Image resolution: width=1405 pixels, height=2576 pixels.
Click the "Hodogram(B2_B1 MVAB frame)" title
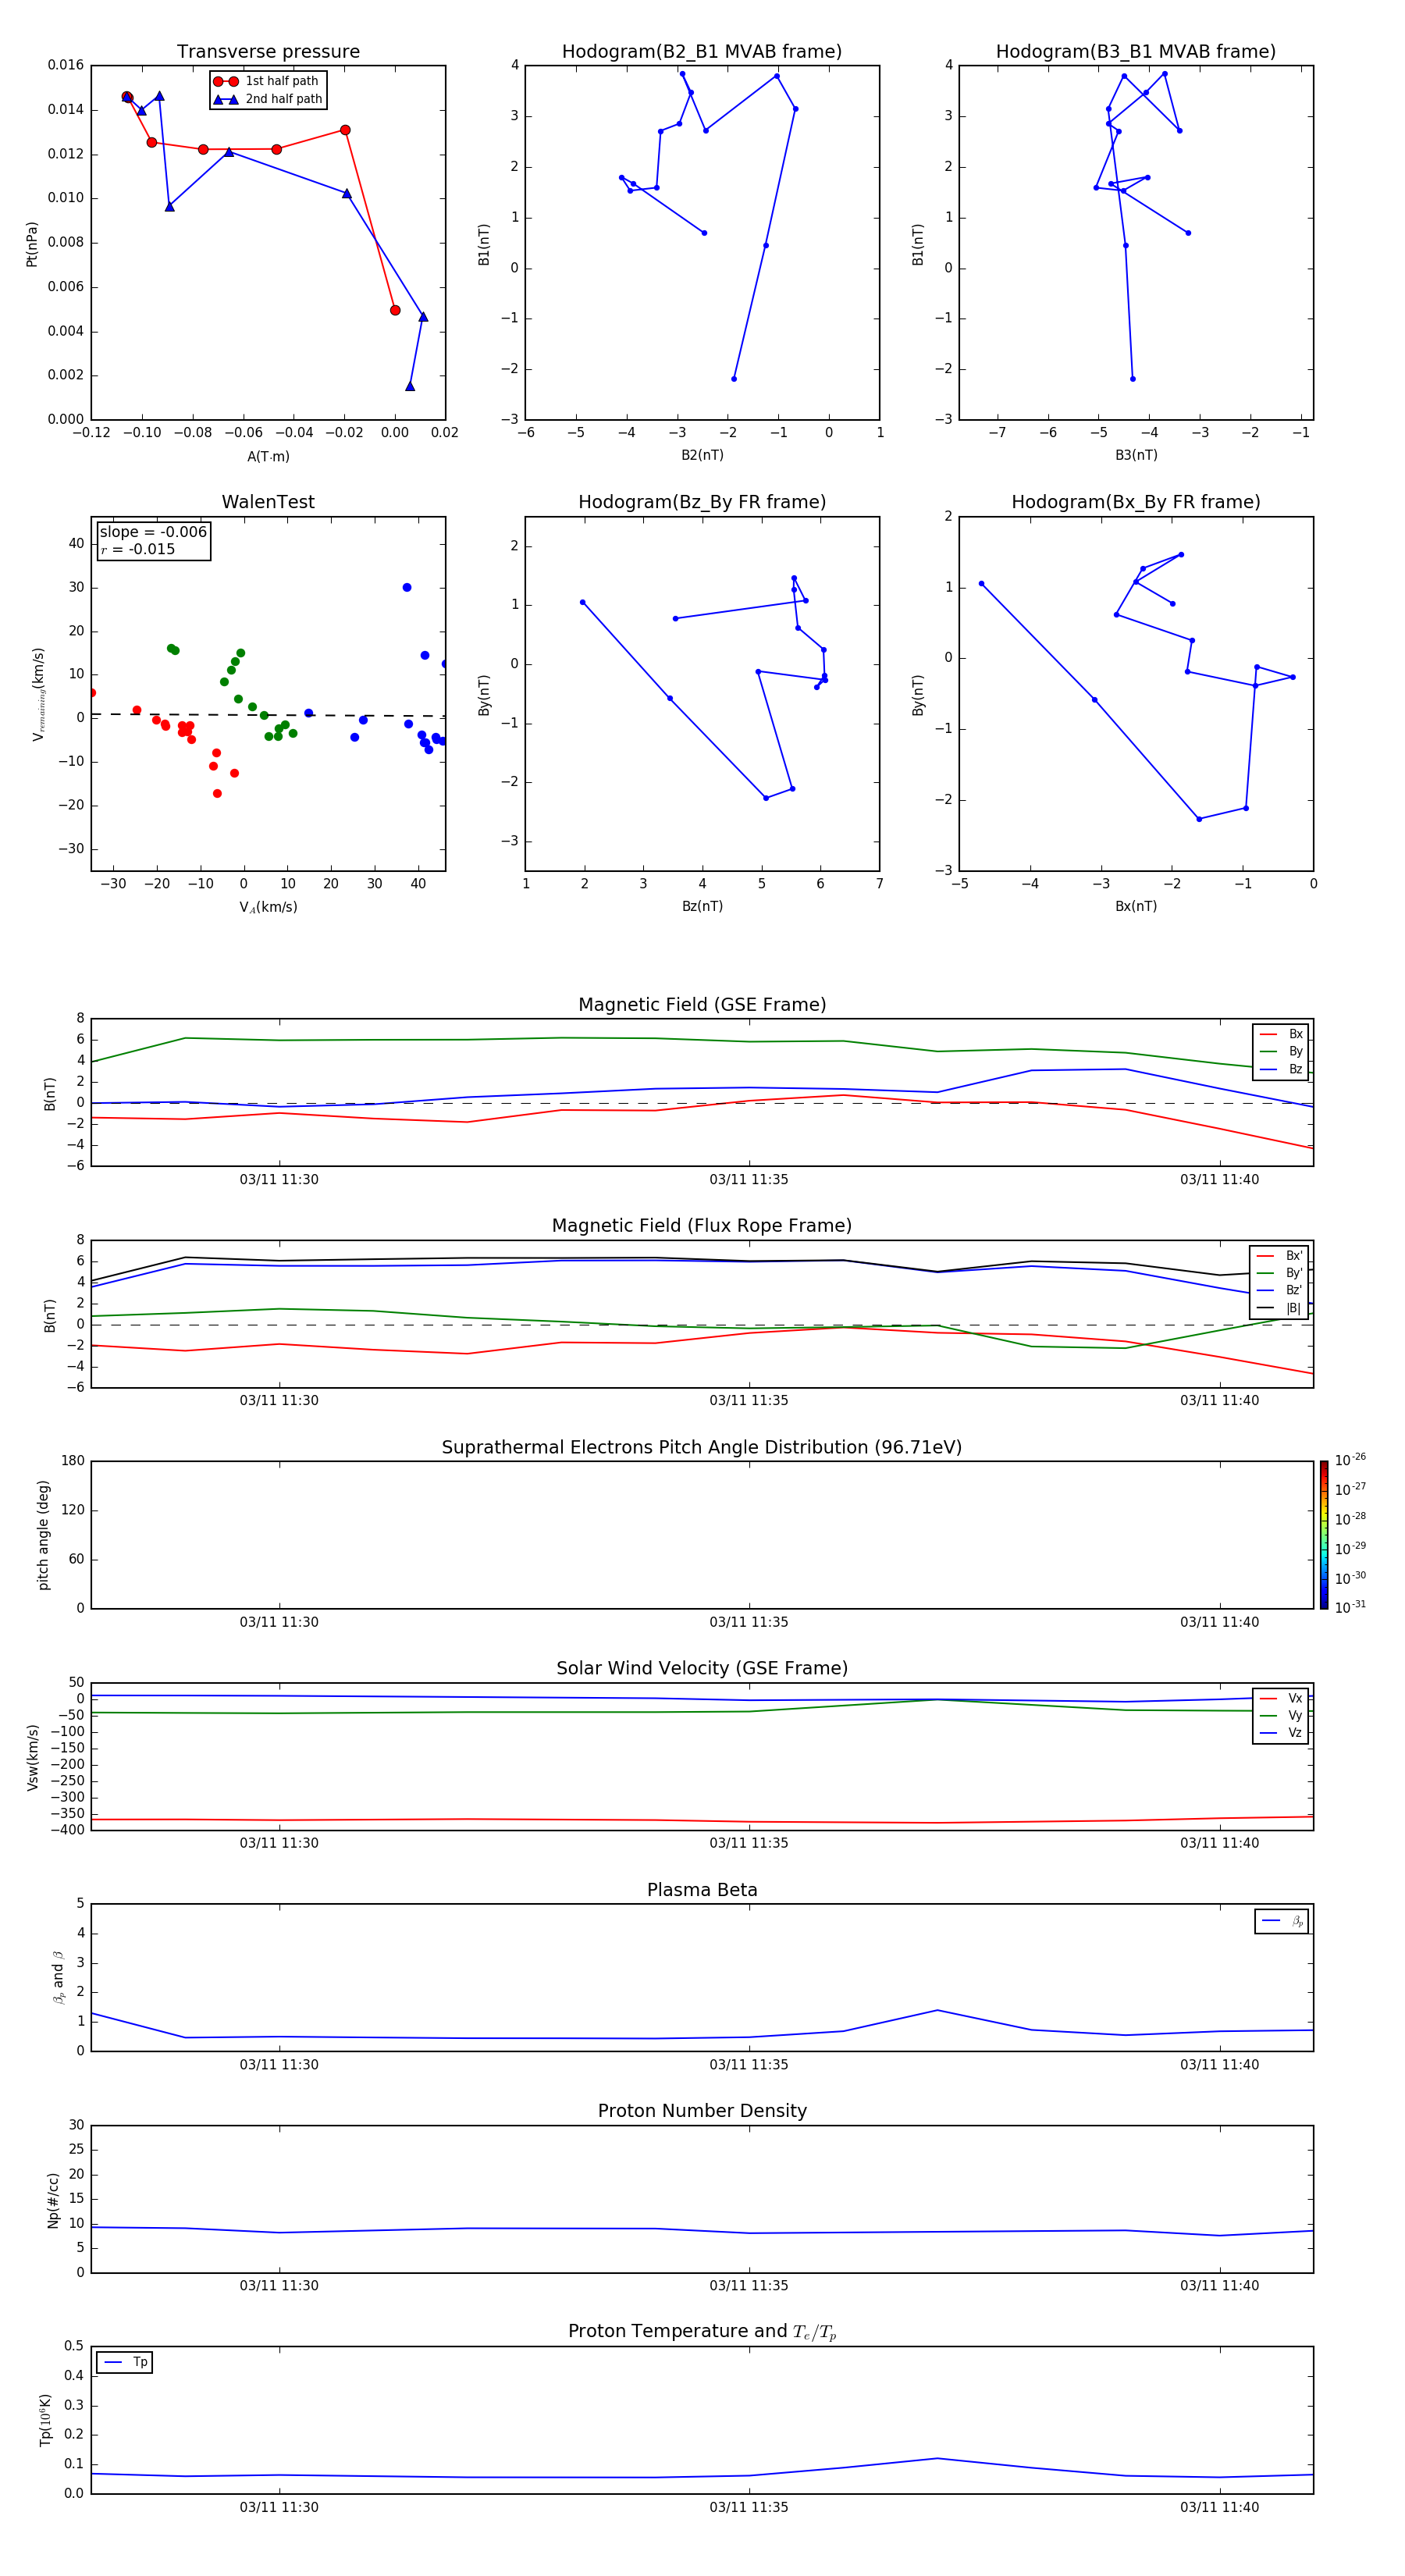[x=702, y=51]
